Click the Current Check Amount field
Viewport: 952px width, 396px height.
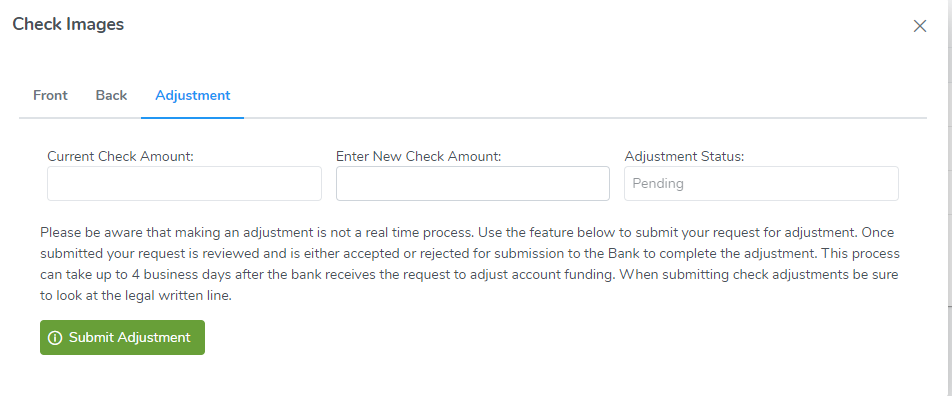185,183
